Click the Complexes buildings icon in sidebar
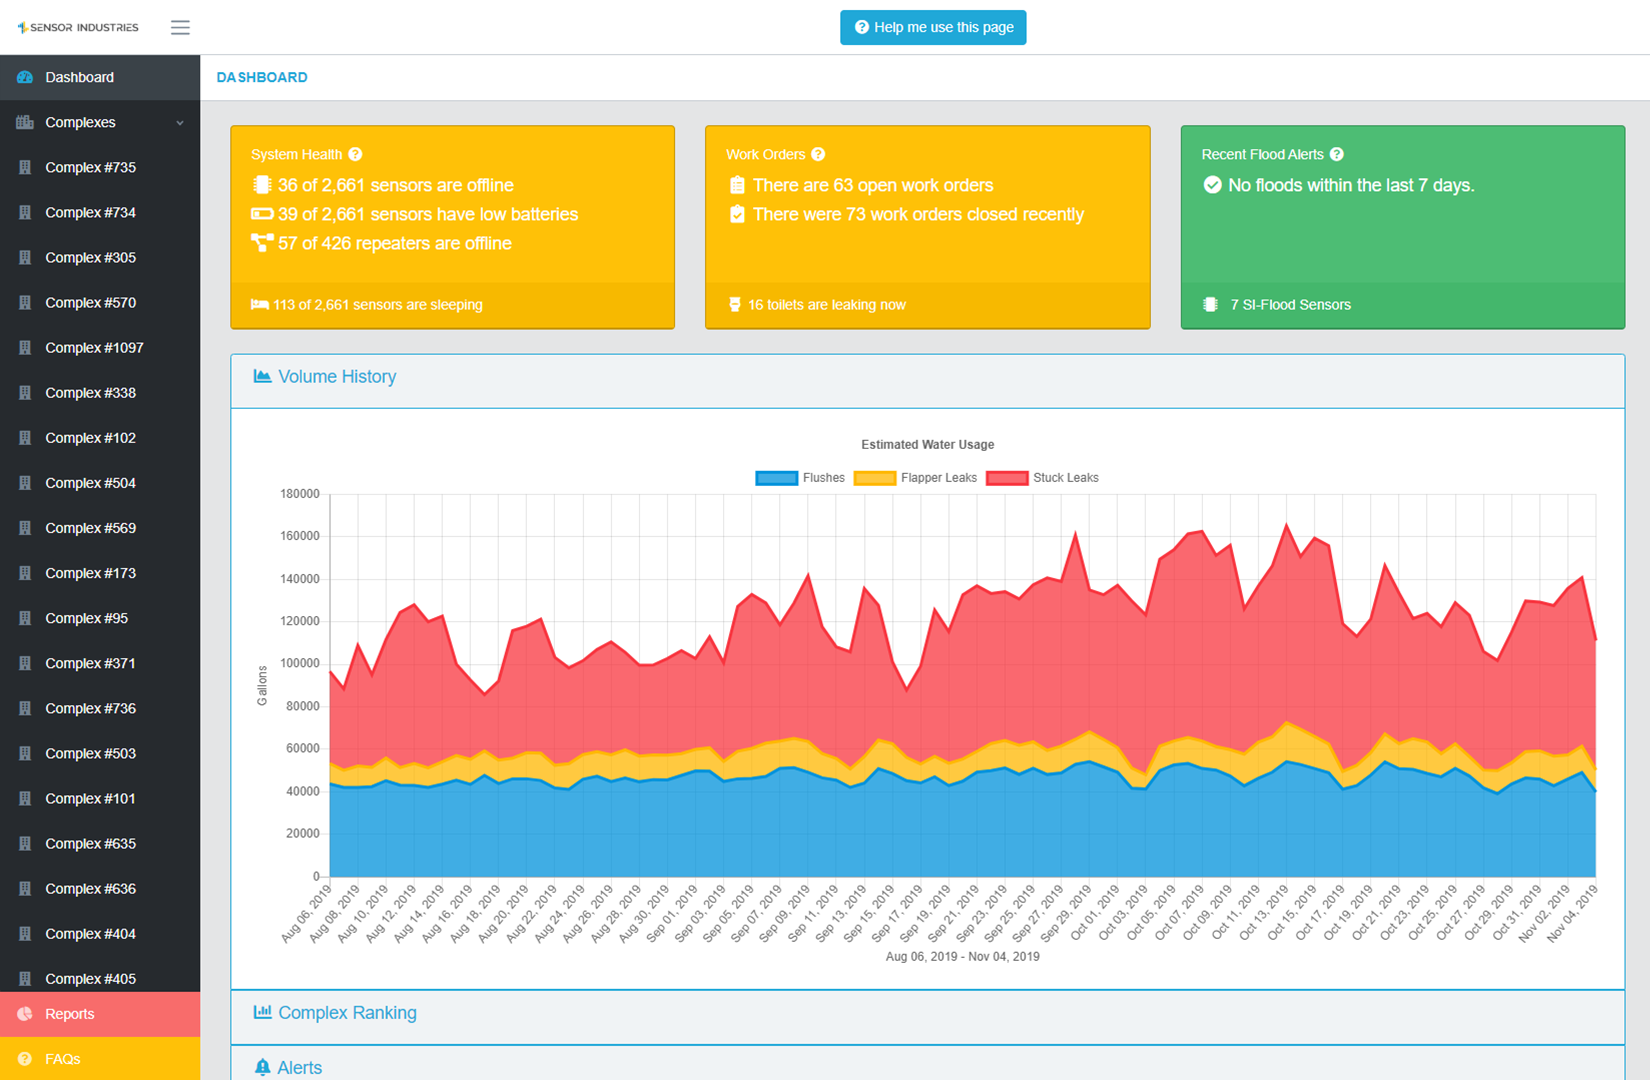The image size is (1650, 1080). click(25, 122)
